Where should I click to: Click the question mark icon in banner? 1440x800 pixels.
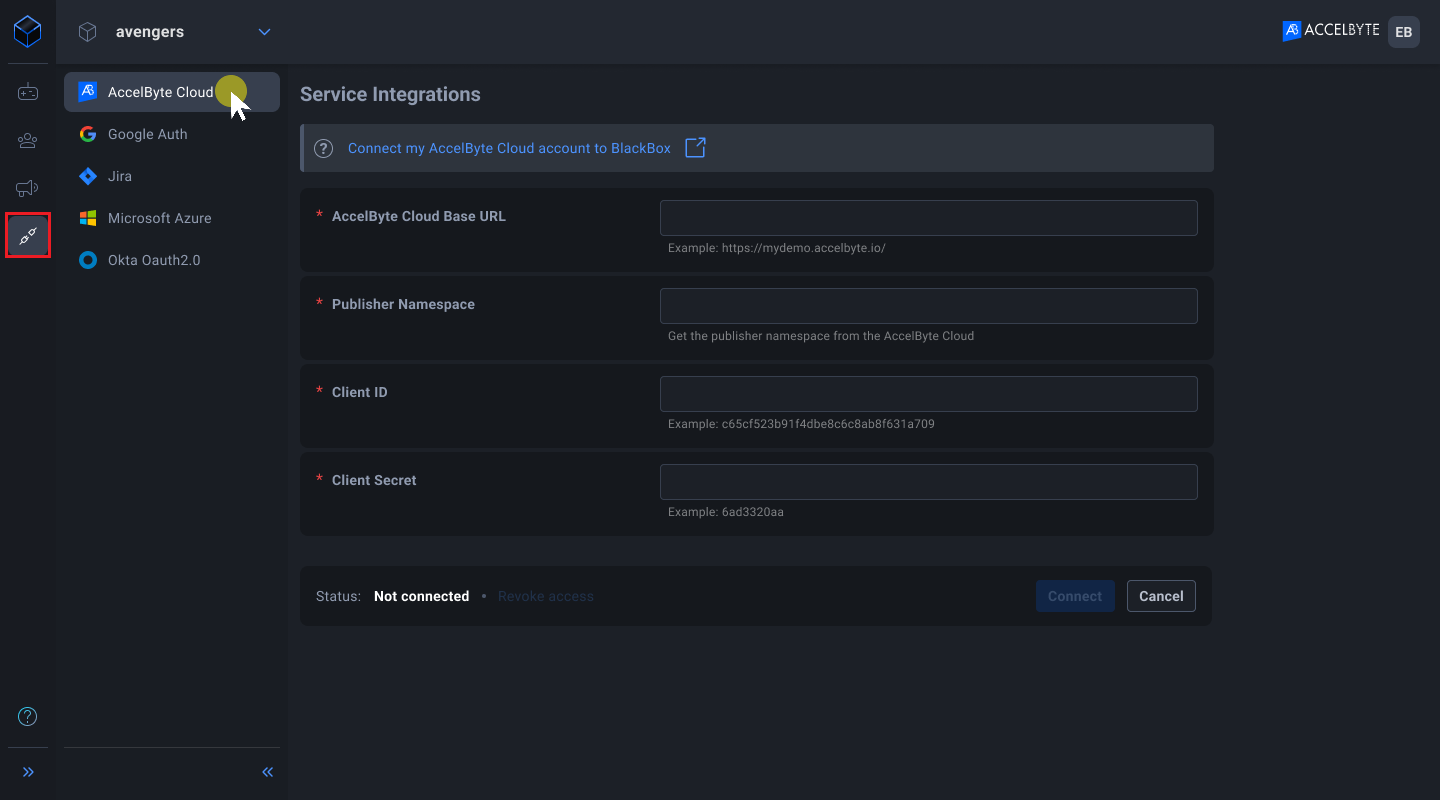point(323,148)
